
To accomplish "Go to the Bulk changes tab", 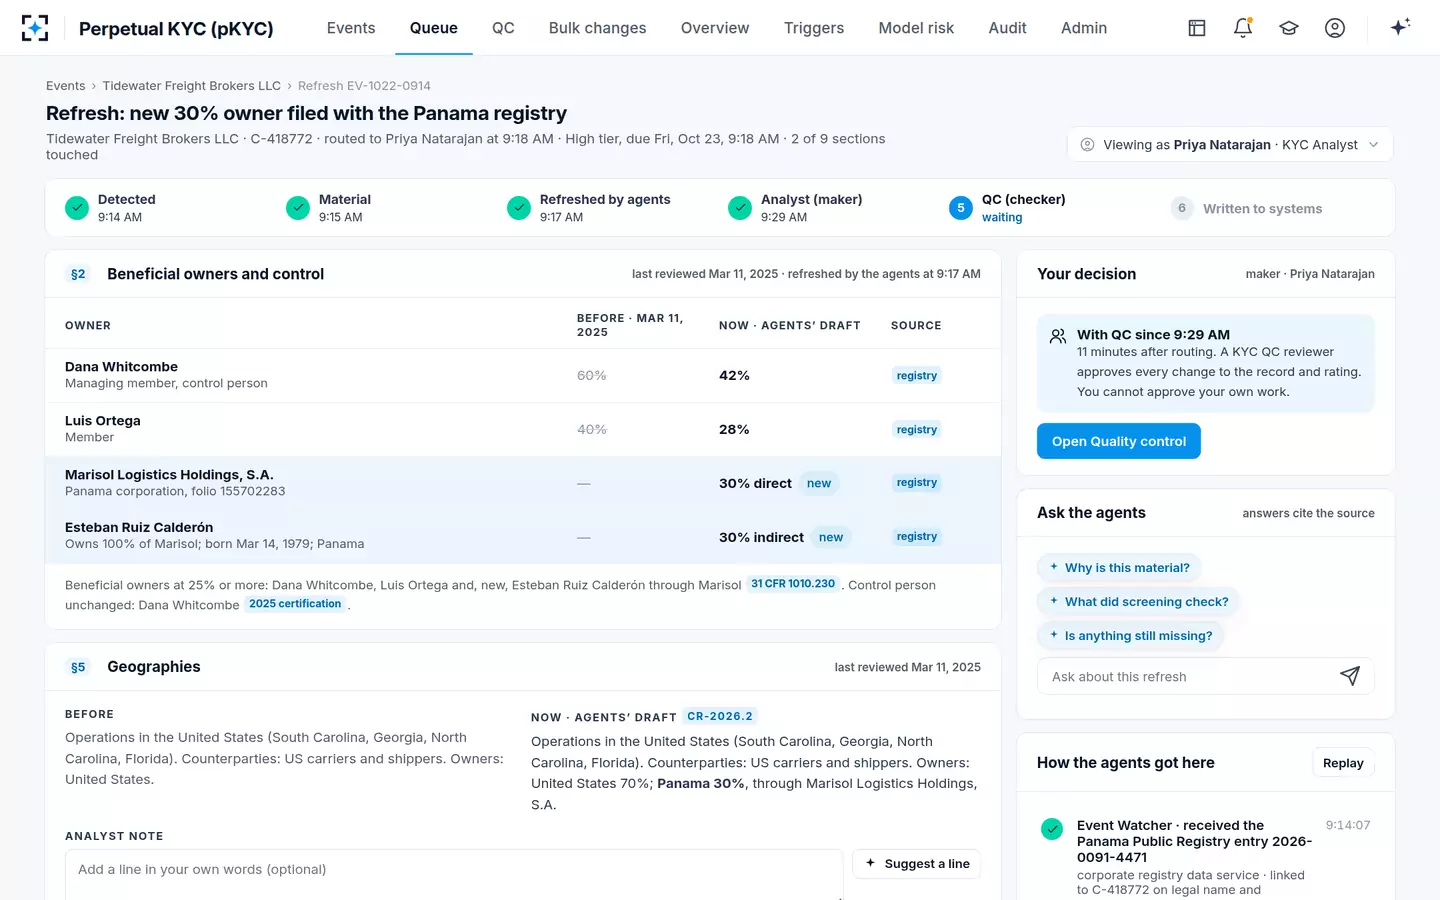I will 597,28.
